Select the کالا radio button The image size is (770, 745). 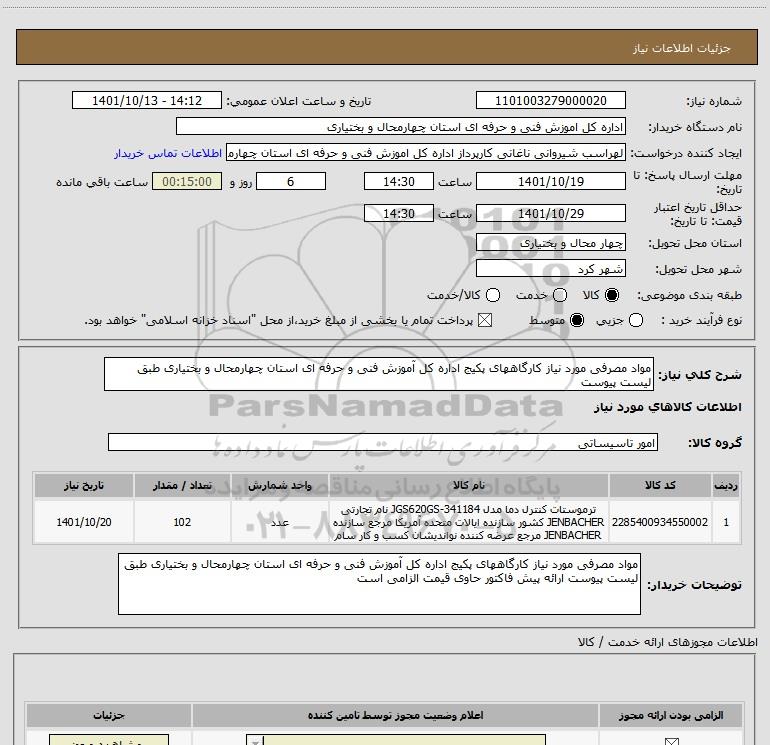(x=612, y=295)
